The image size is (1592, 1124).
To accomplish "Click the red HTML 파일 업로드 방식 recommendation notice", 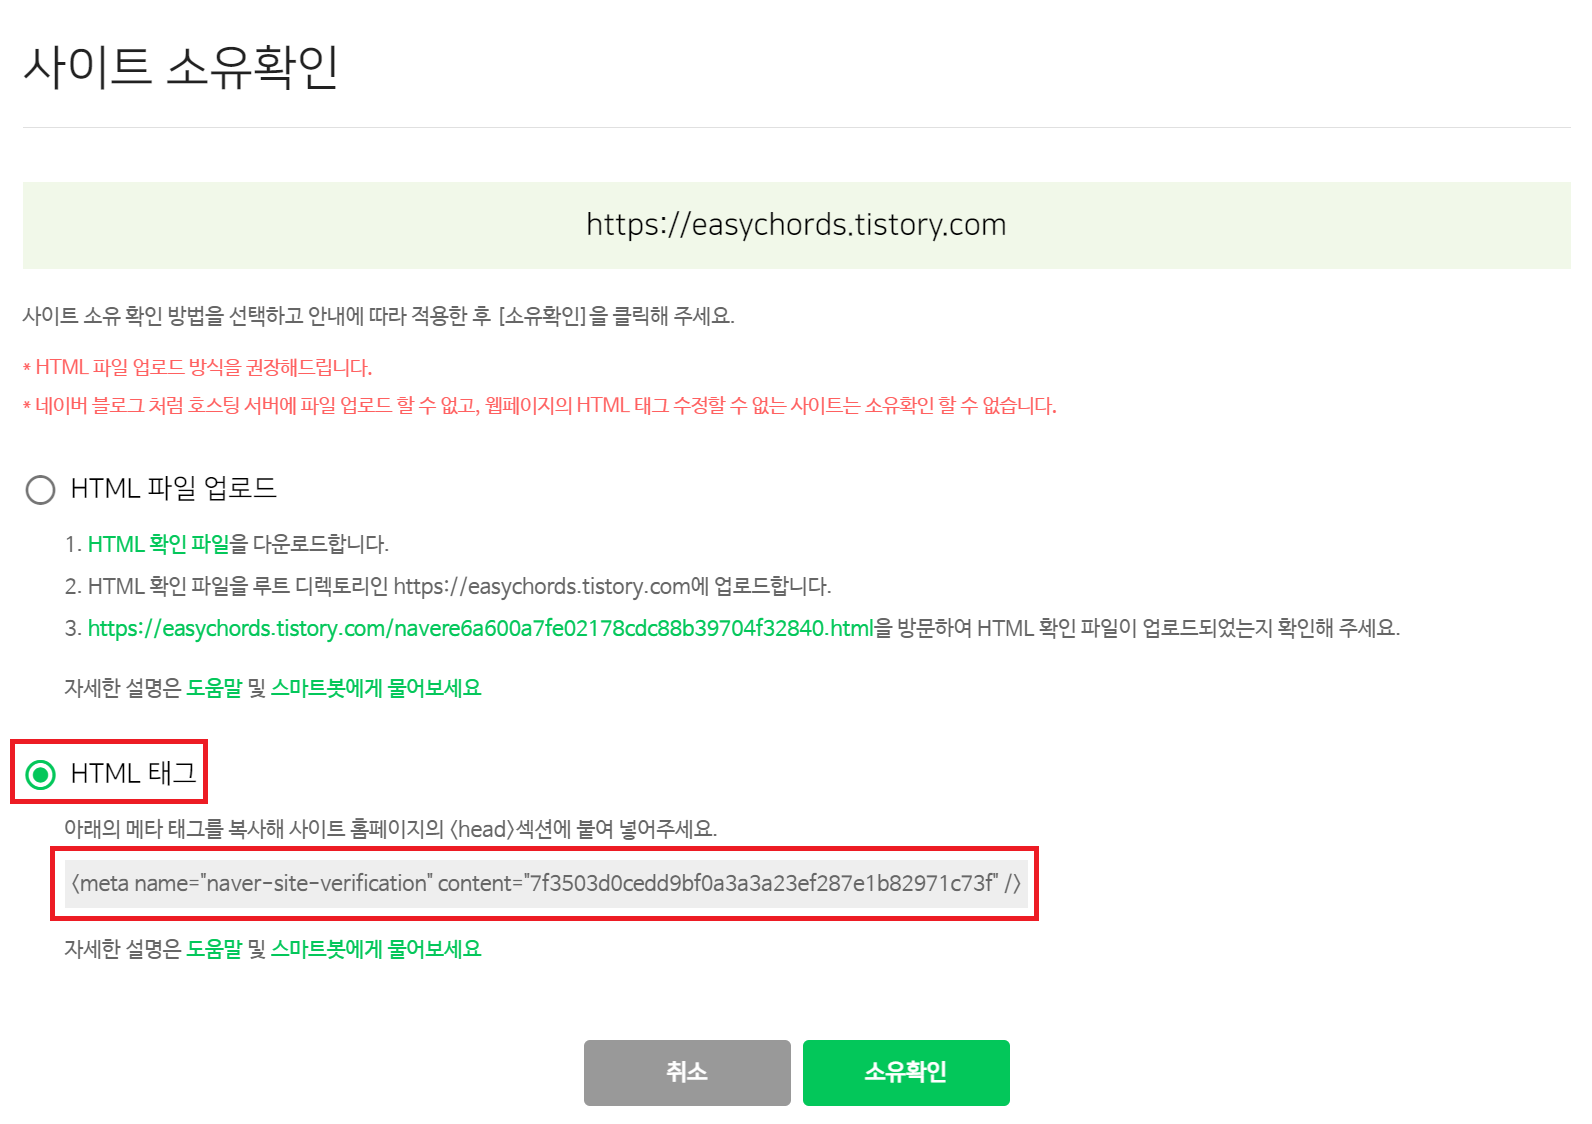I will click(x=198, y=367).
